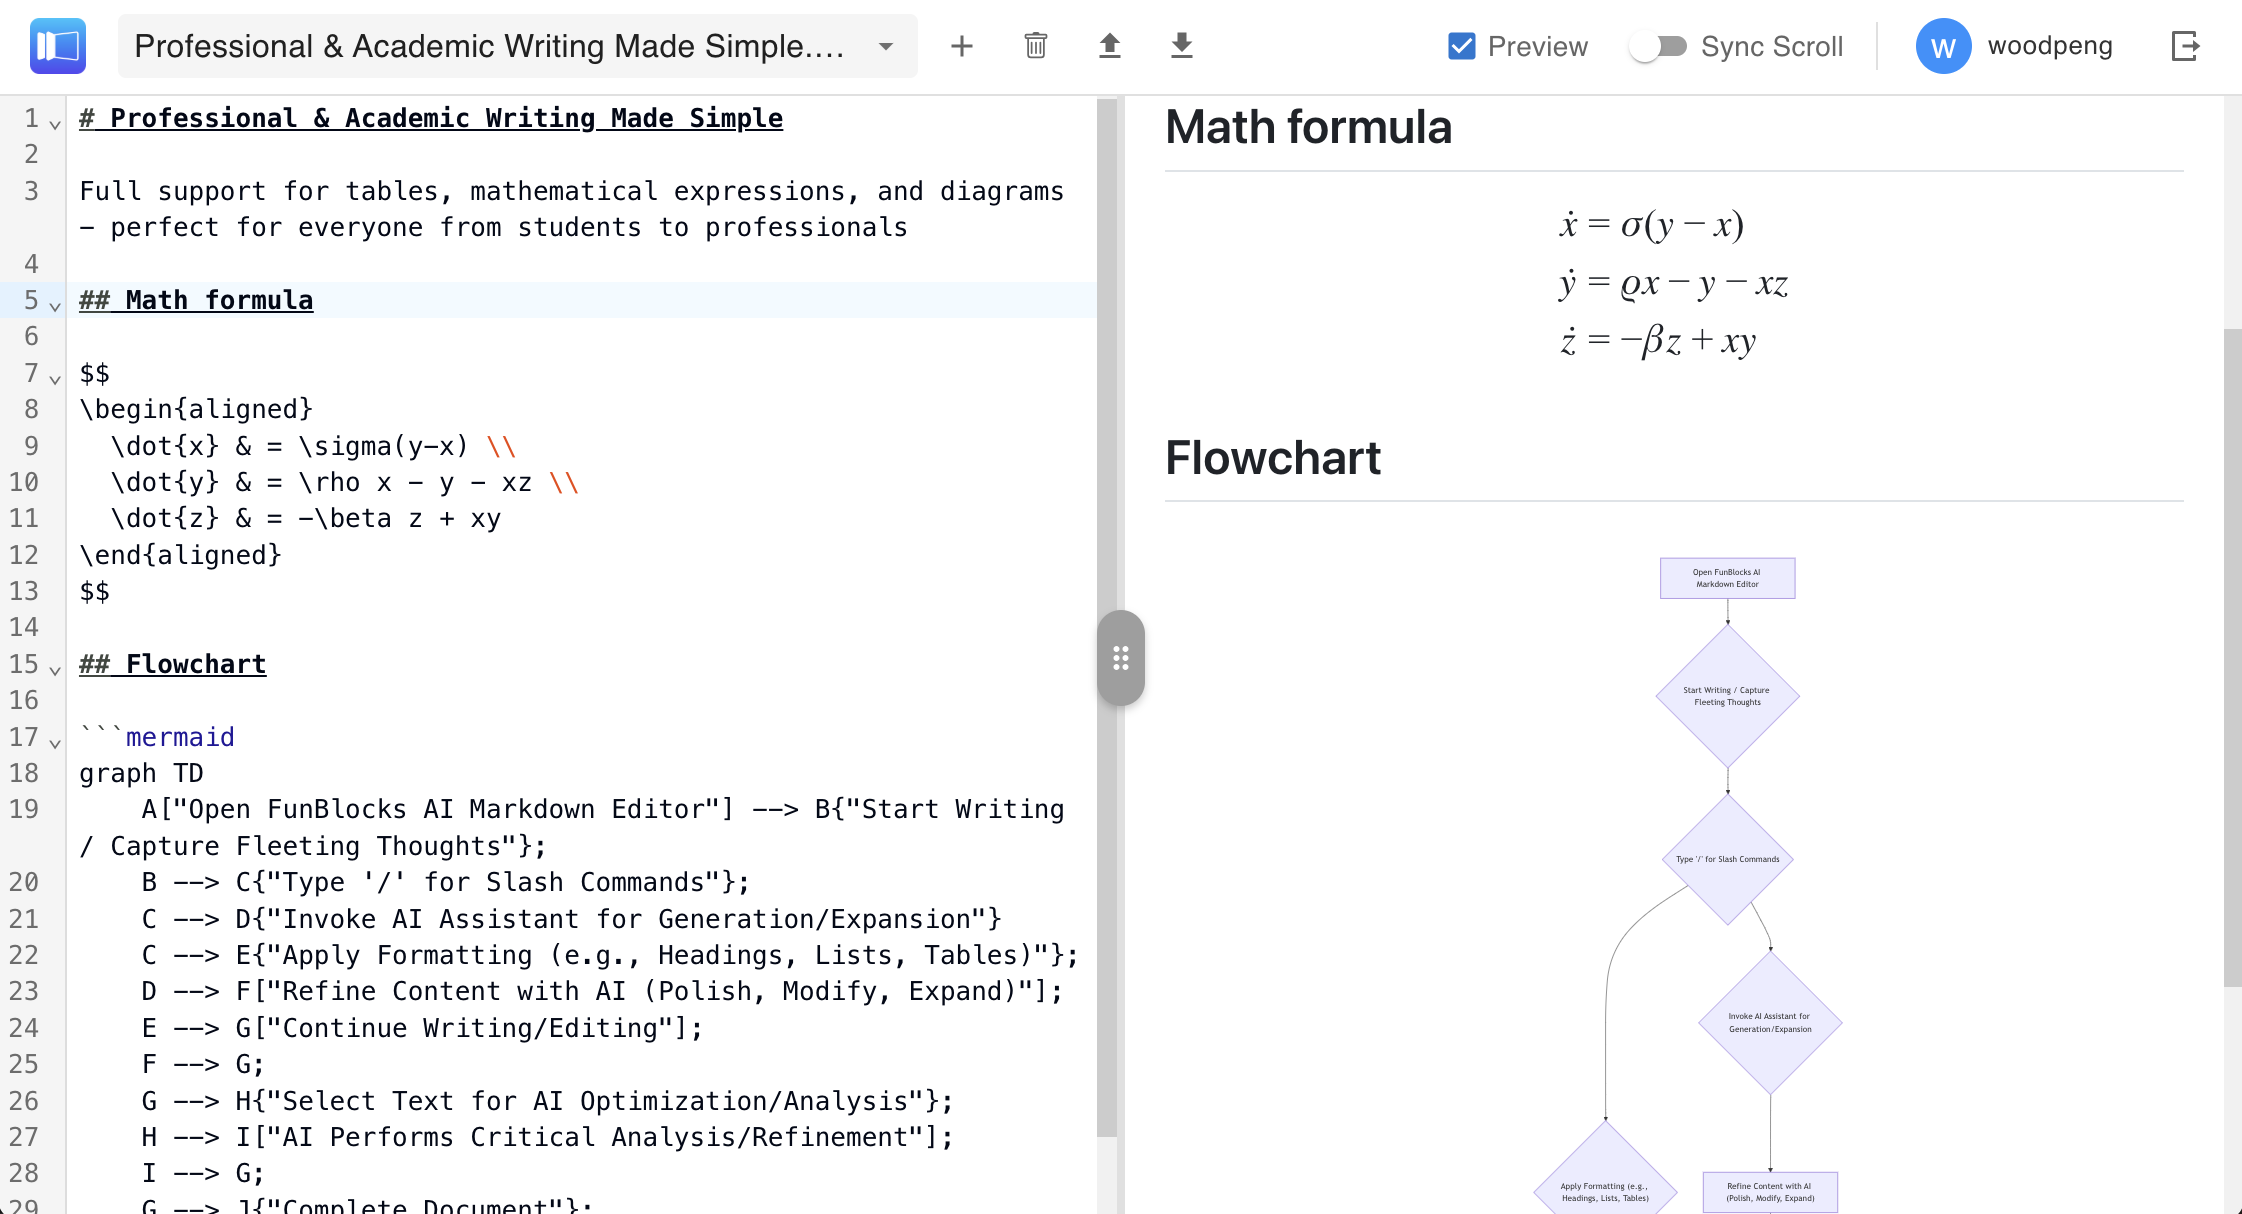Screen dimensions: 2242x1214
Task: Open account options via the W avatar
Action: point(1942,46)
